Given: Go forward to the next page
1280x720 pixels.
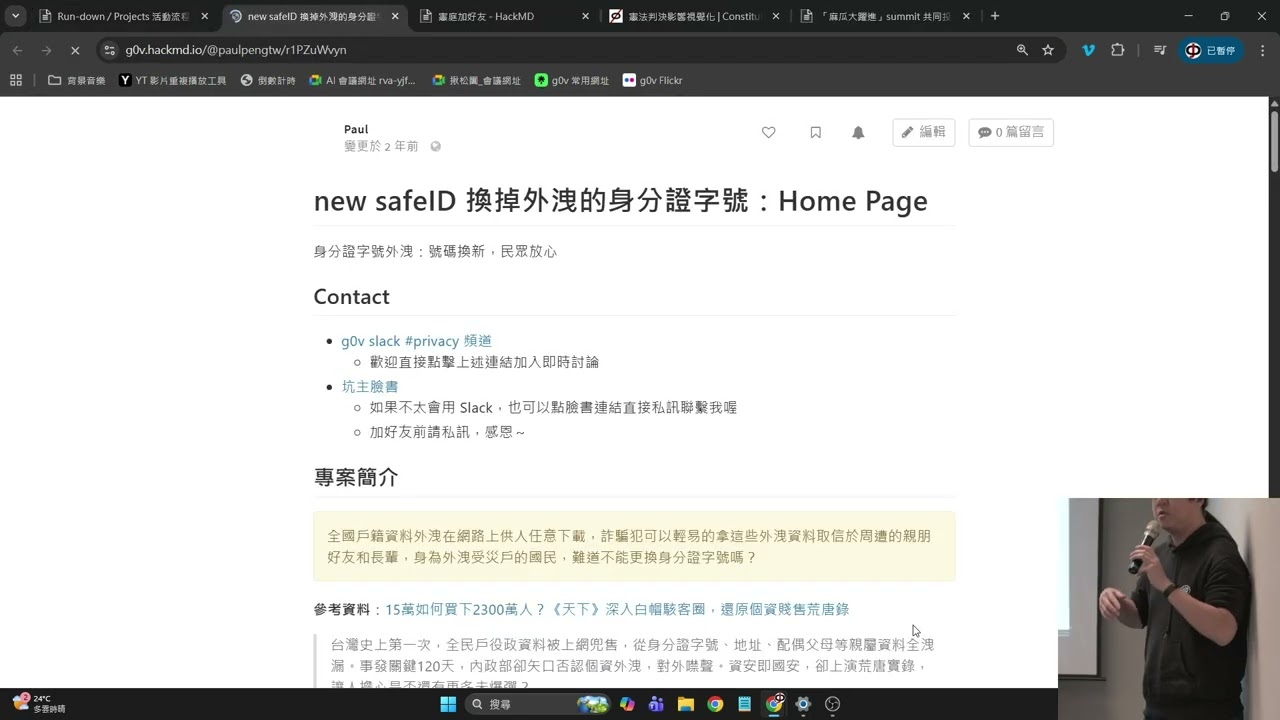Looking at the screenshot, I should click(46, 50).
